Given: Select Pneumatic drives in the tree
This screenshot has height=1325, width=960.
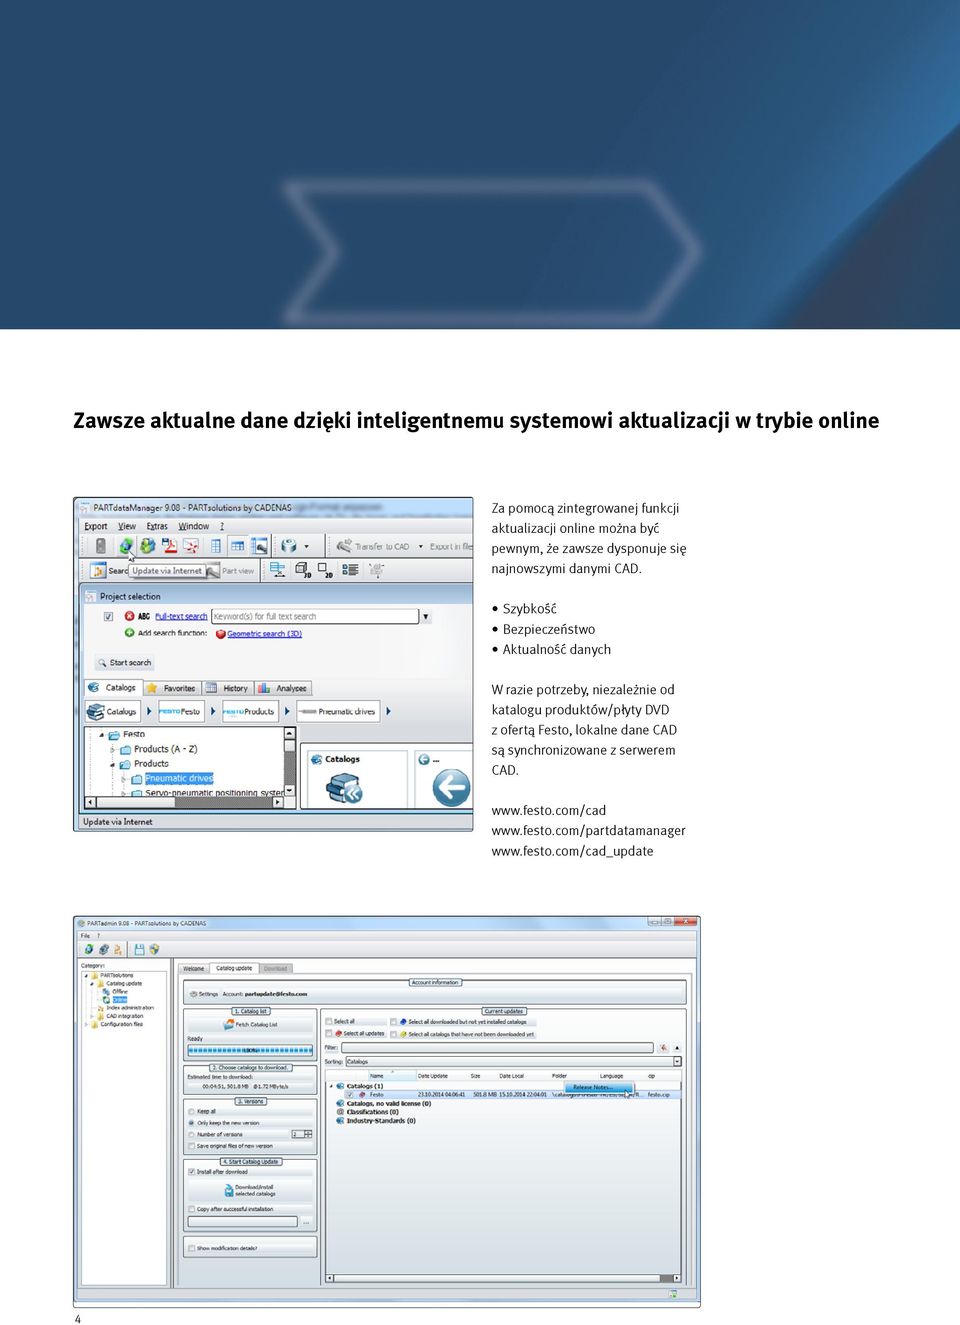Looking at the screenshot, I should (x=179, y=778).
